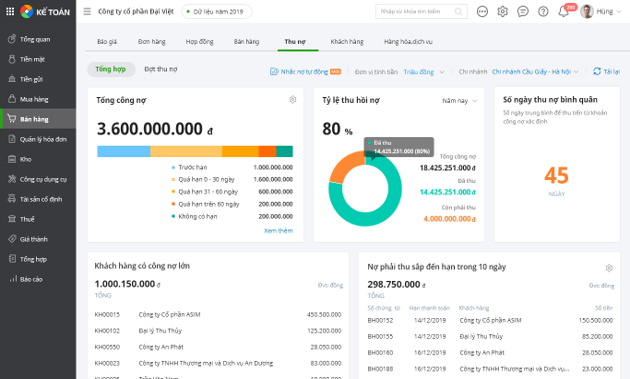Switch to Đợt thu nợ view
The height and width of the screenshot is (379, 630).
(161, 69)
